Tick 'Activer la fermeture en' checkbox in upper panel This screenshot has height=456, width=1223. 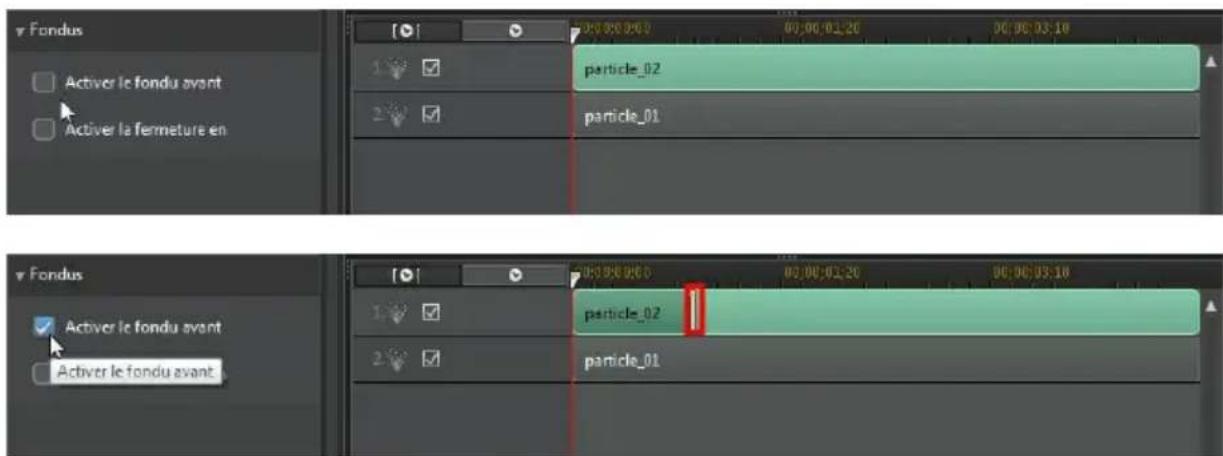43,129
